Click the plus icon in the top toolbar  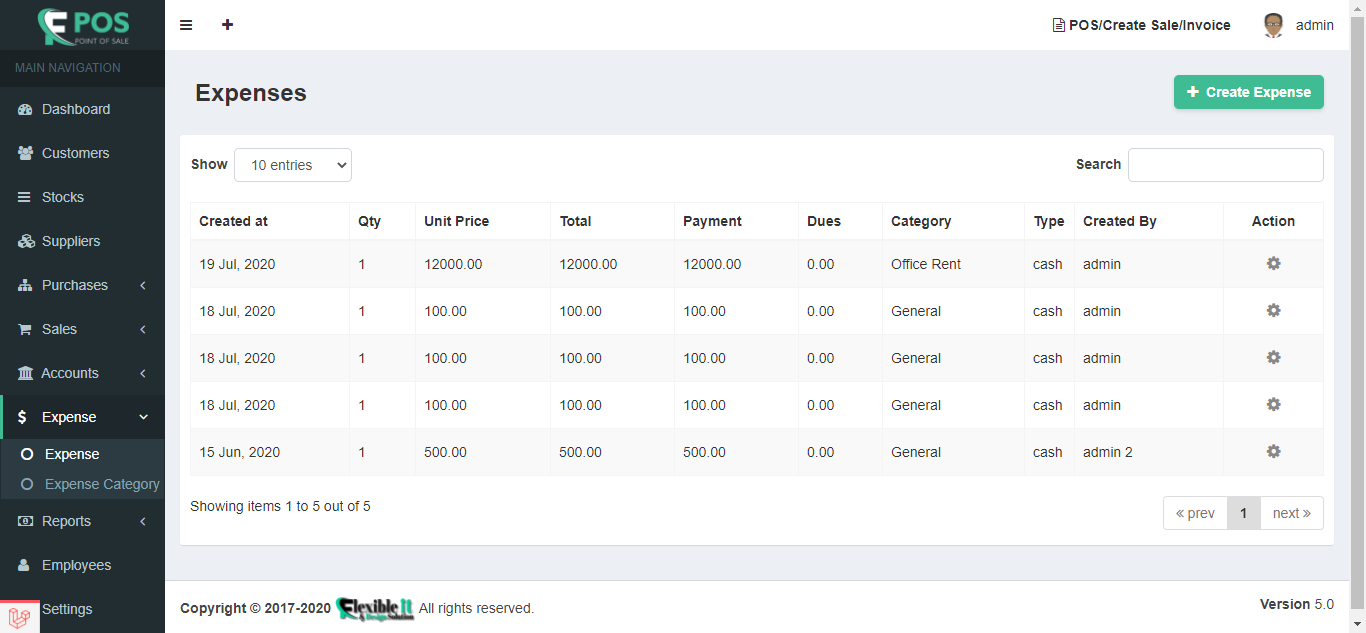click(x=227, y=24)
